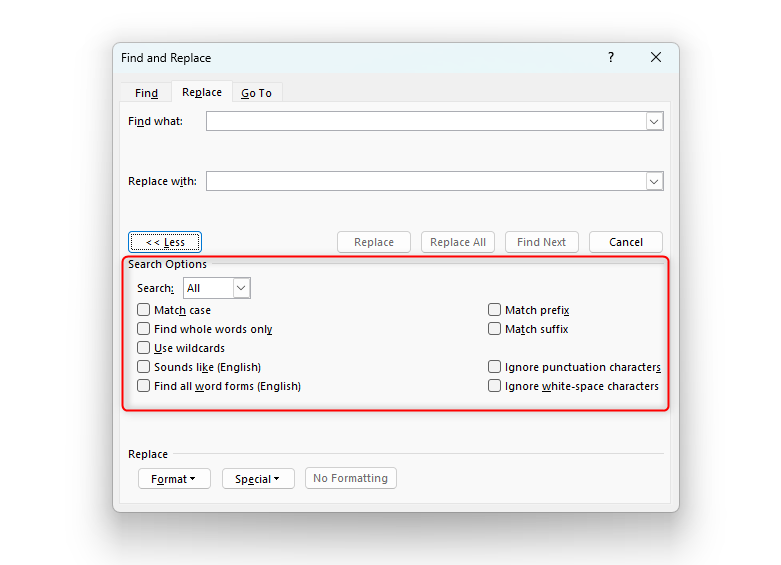Tick the Match suffix checkbox

coord(495,329)
